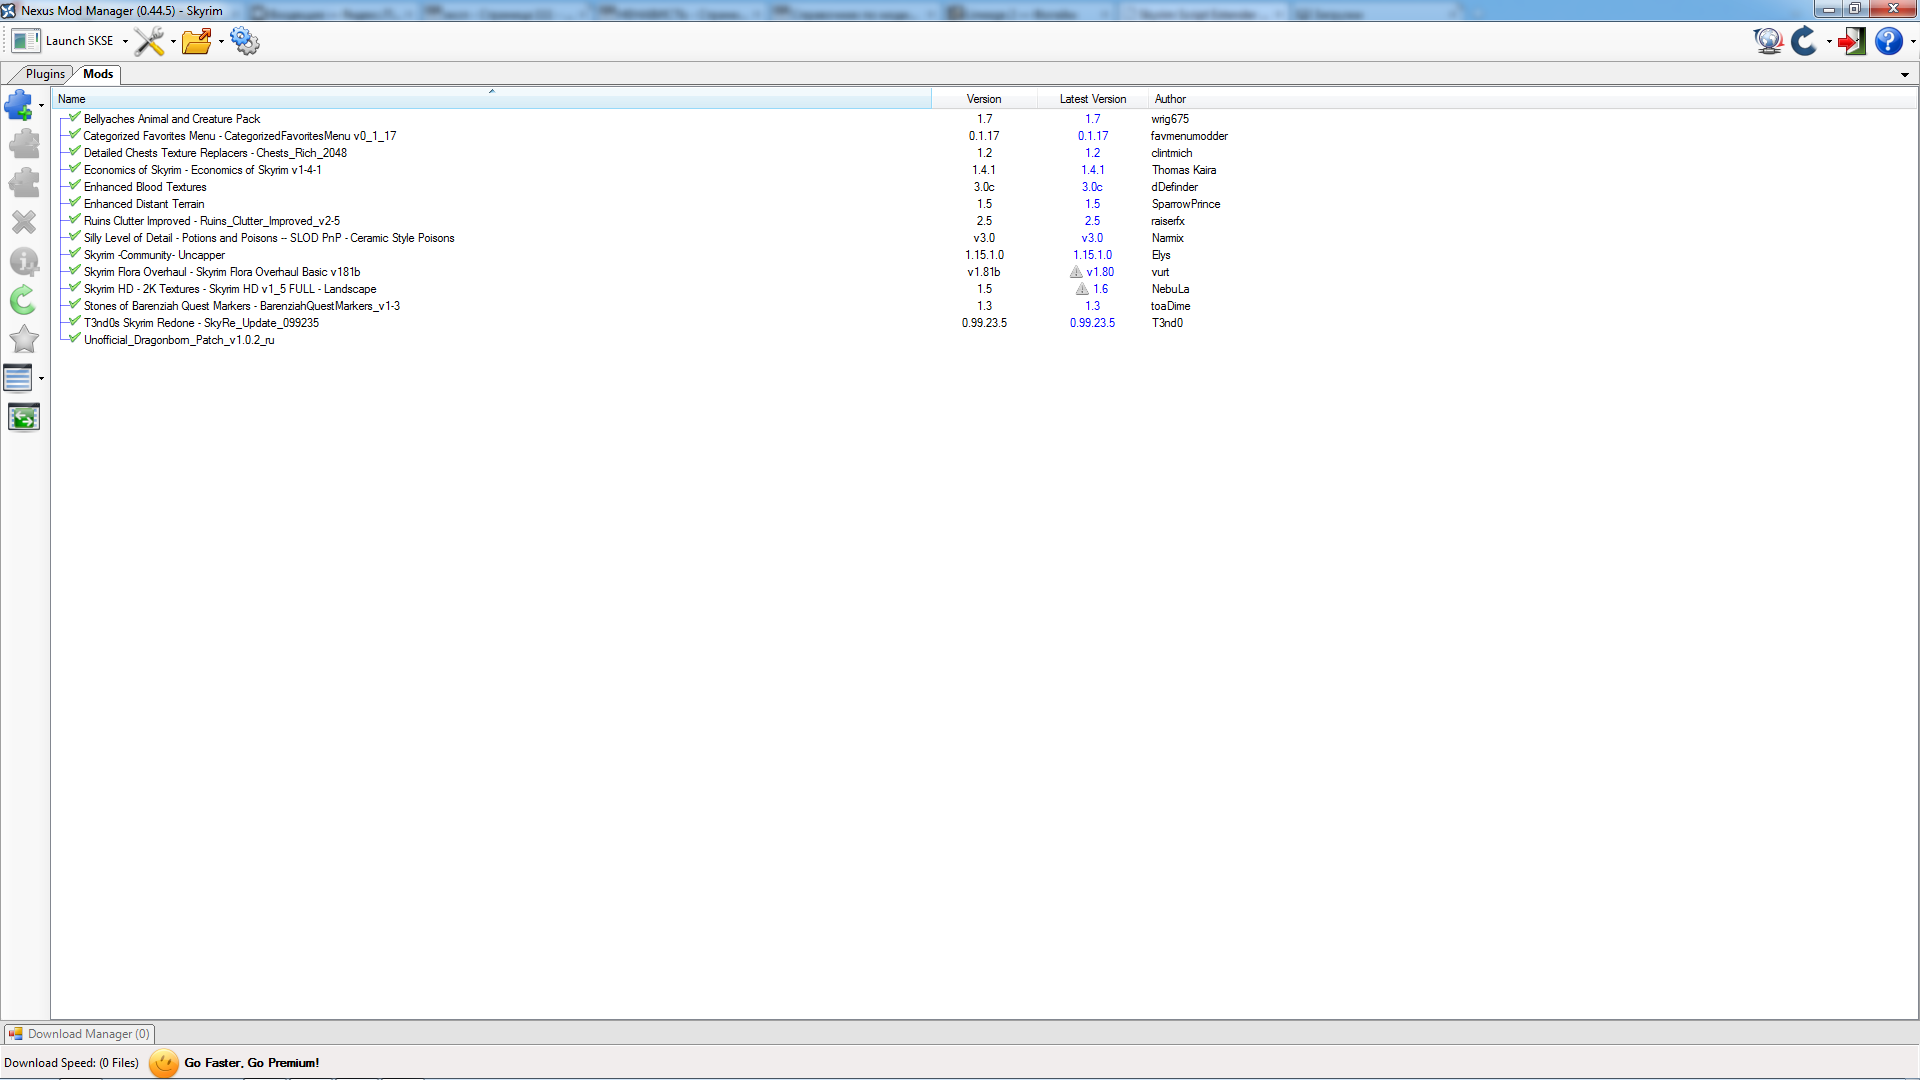The width and height of the screenshot is (1920, 1080).
Task: Click the gray star endorse icon
Action: point(24,339)
